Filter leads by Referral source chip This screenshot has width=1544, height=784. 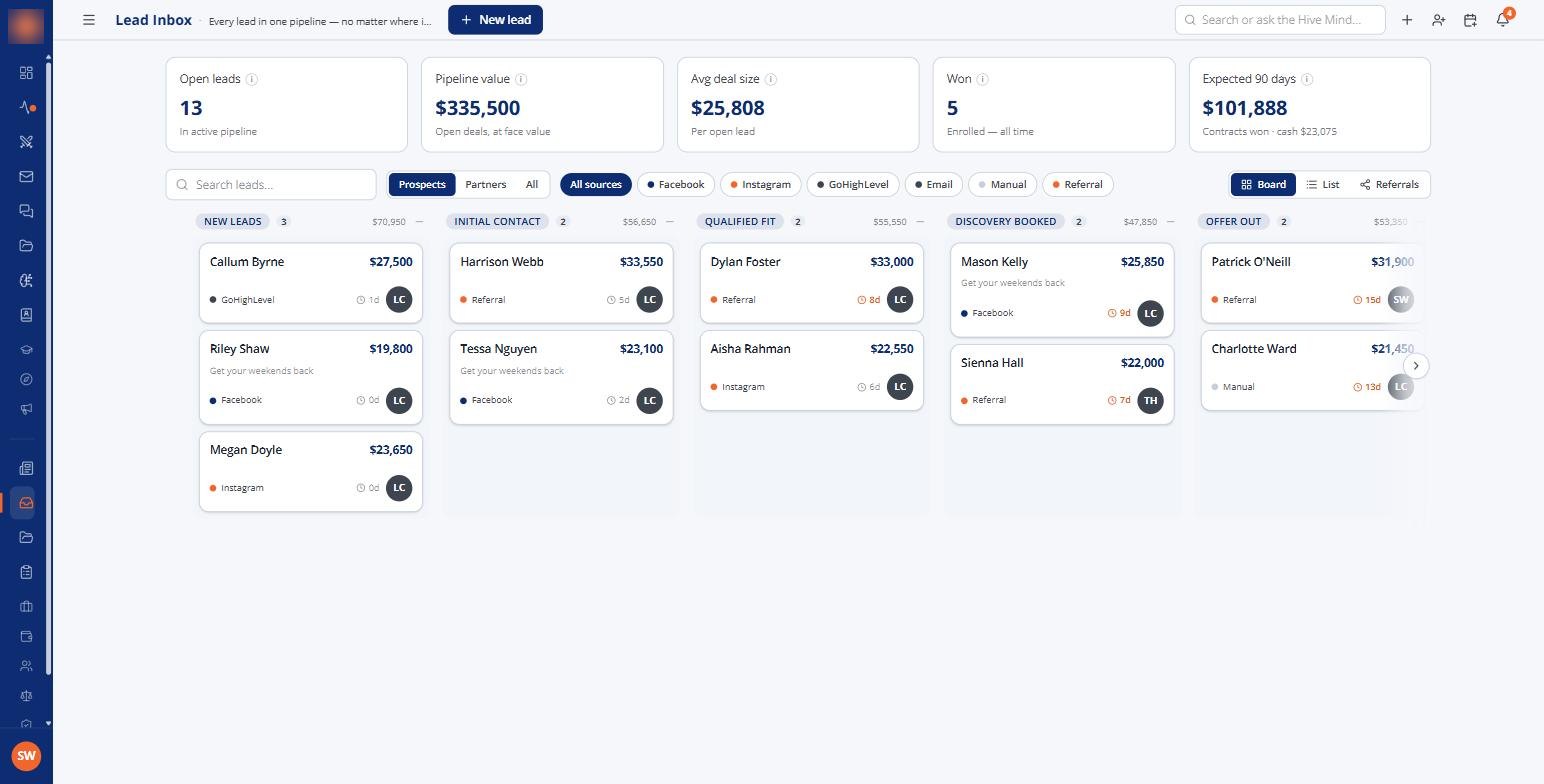point(1078,185)
